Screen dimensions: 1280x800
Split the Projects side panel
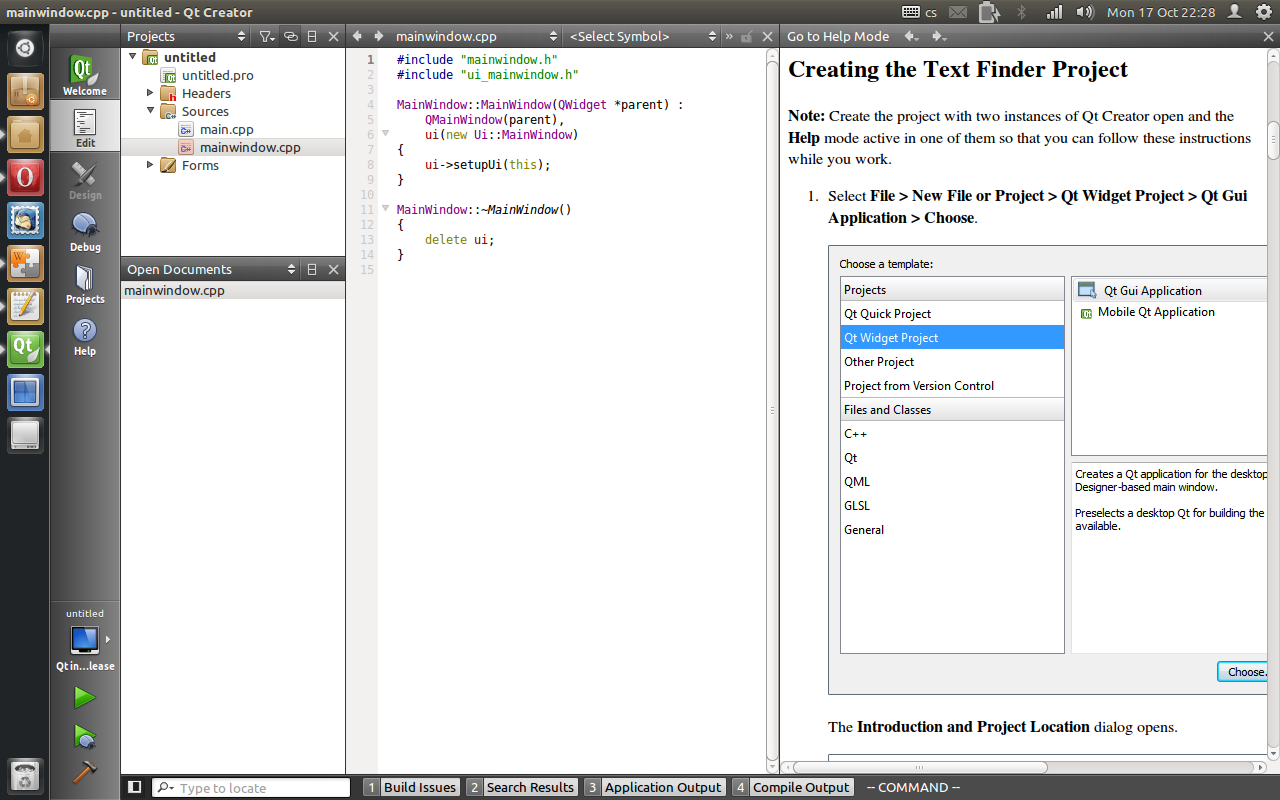pyautogui.click(x=312, y=36)
